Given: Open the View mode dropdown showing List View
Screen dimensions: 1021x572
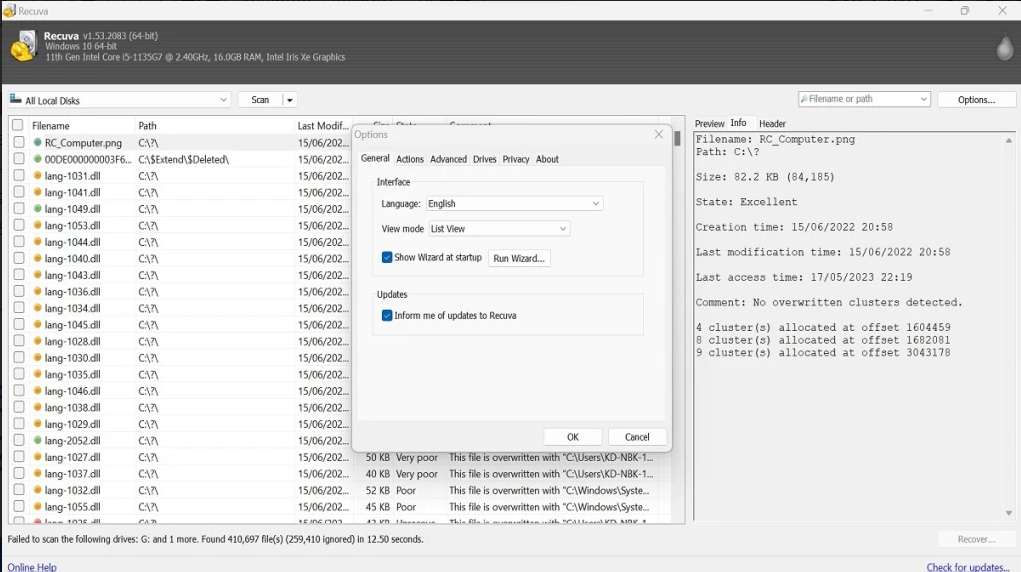Looking at the screenshot, I should click(499, 229).
